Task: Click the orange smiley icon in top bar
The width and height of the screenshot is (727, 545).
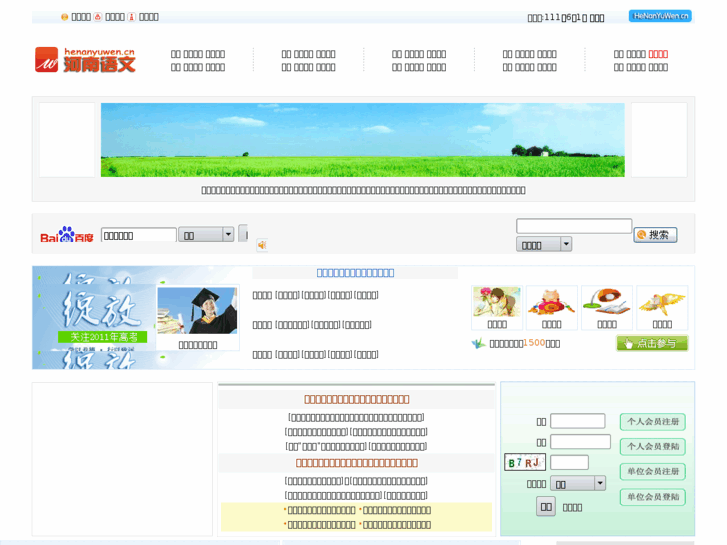Action: [64, 17]
